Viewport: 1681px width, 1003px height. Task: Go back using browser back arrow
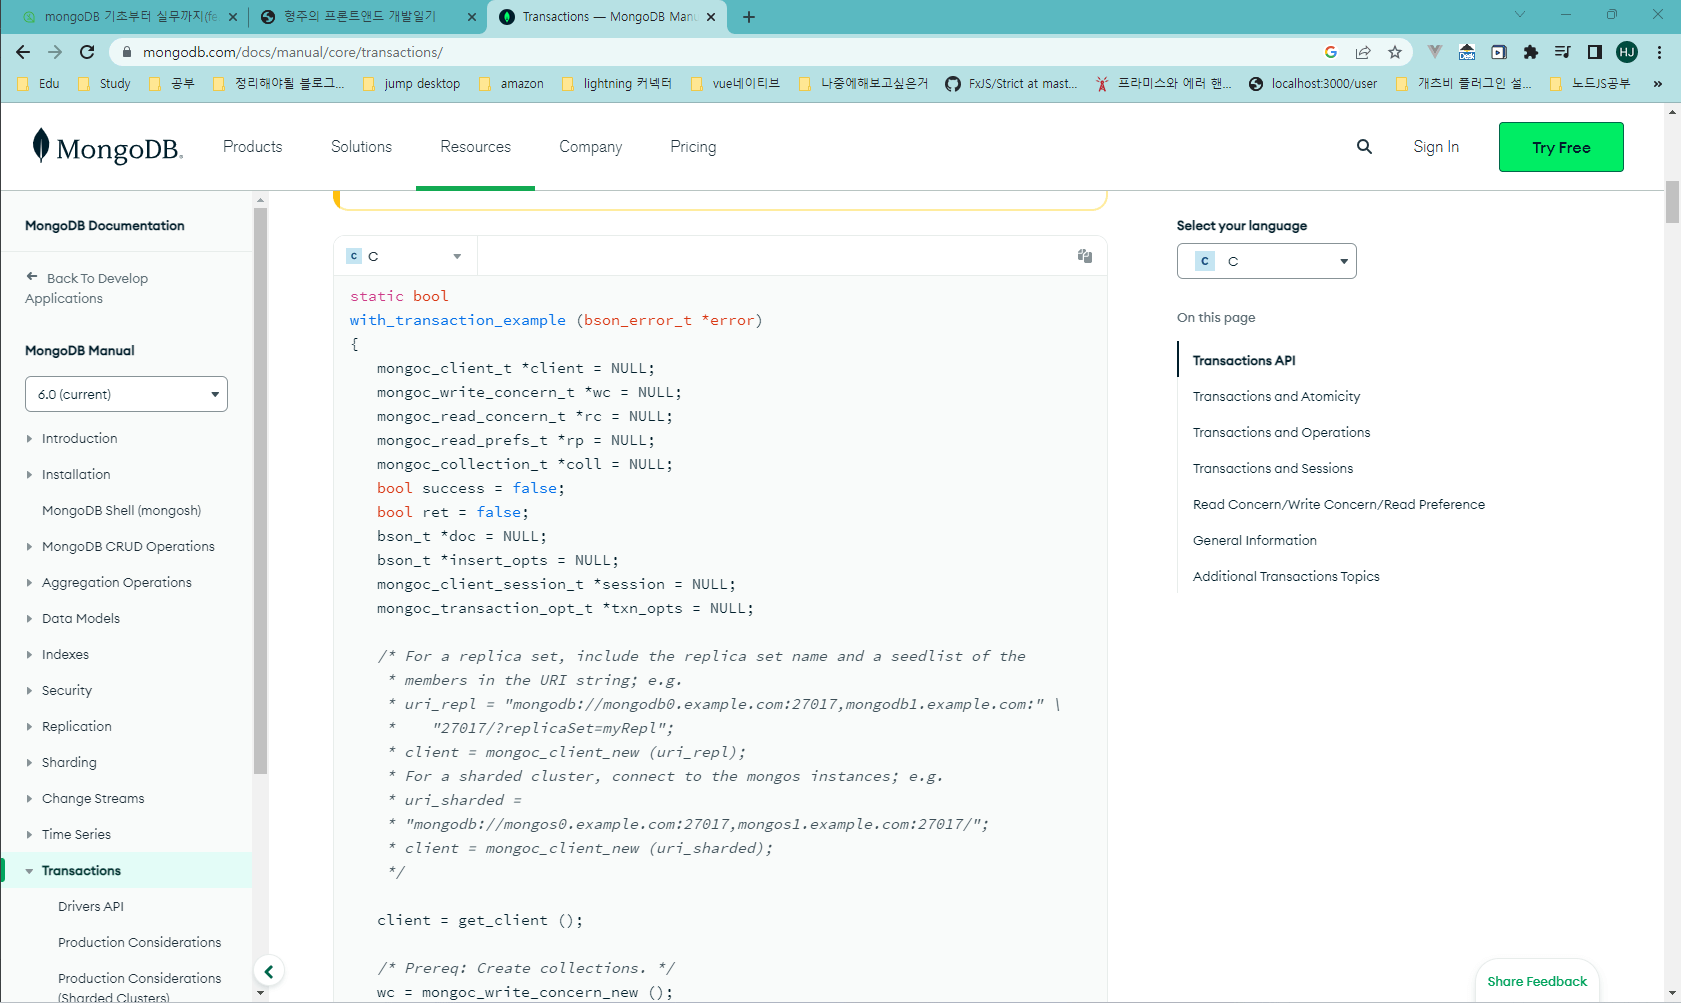pyautogui.click(x=23, y=52)
